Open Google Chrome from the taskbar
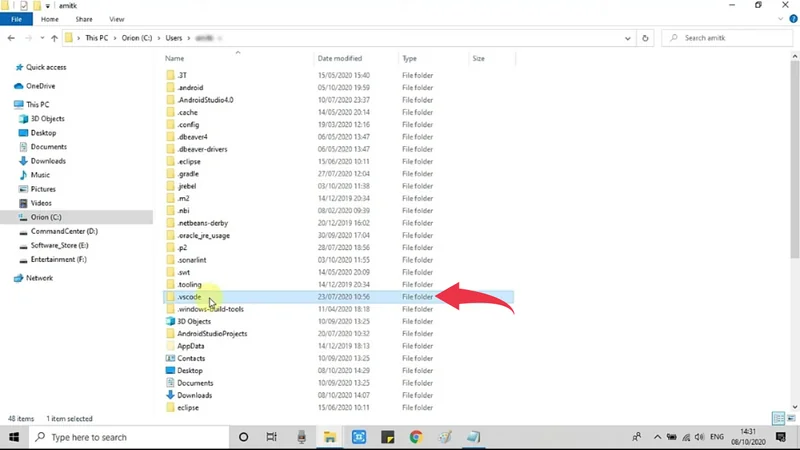 click(416, 437)
